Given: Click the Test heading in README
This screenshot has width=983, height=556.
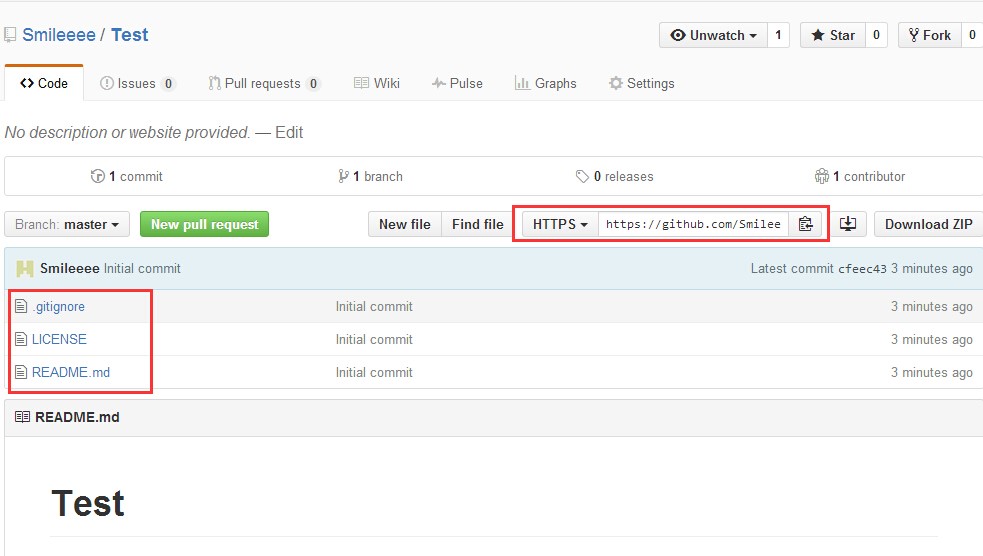Looking at the screenshot, I should (88, 503).
